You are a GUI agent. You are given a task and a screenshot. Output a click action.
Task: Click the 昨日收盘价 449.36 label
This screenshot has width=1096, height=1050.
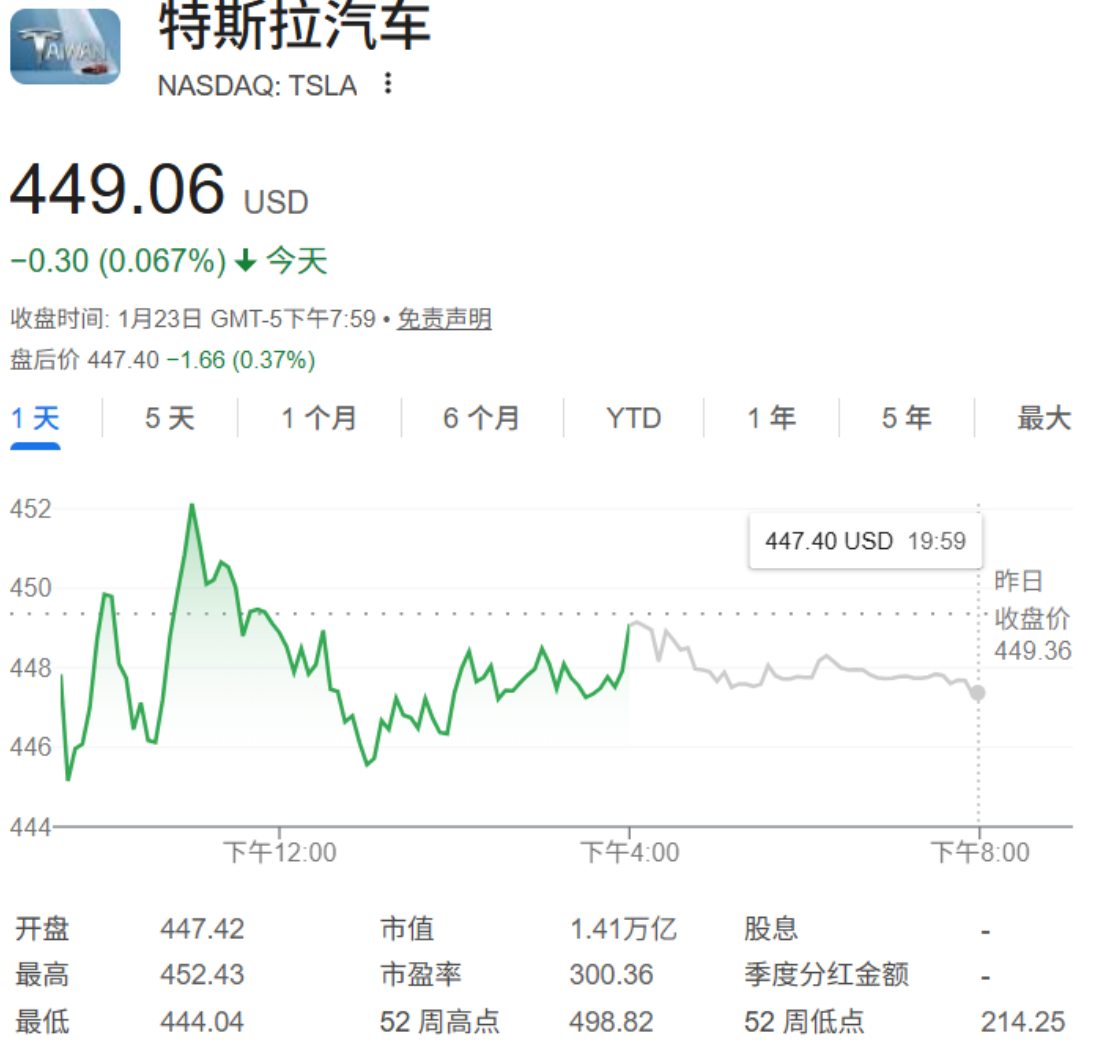tap(1032, 616)
